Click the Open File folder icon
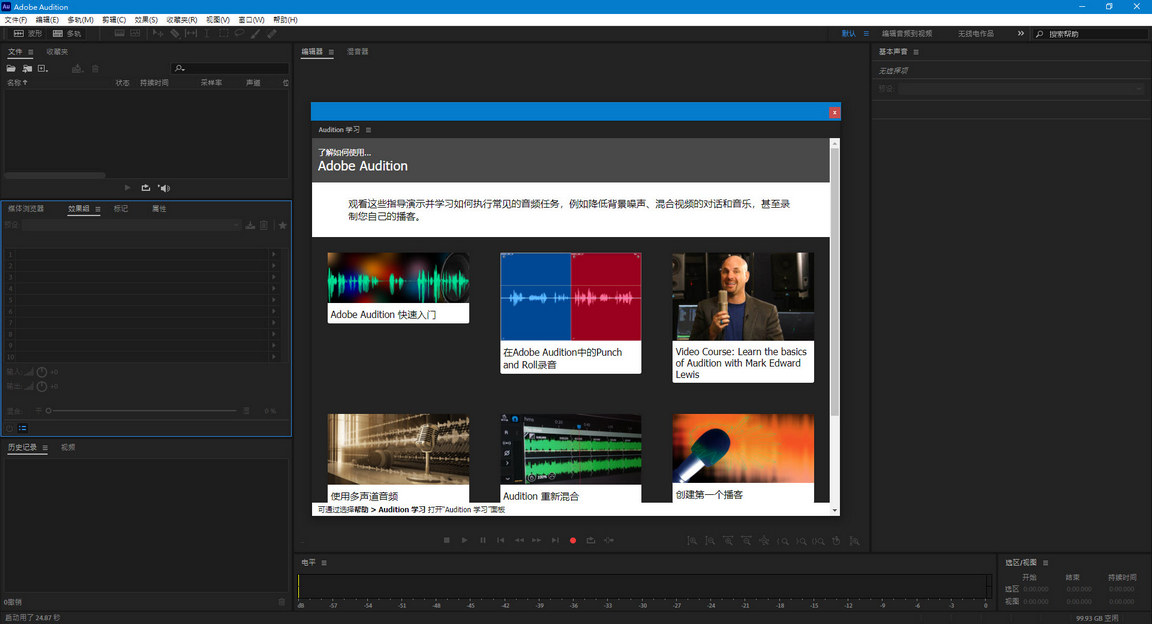This screenshot has height=624, width=1152. 12,68
